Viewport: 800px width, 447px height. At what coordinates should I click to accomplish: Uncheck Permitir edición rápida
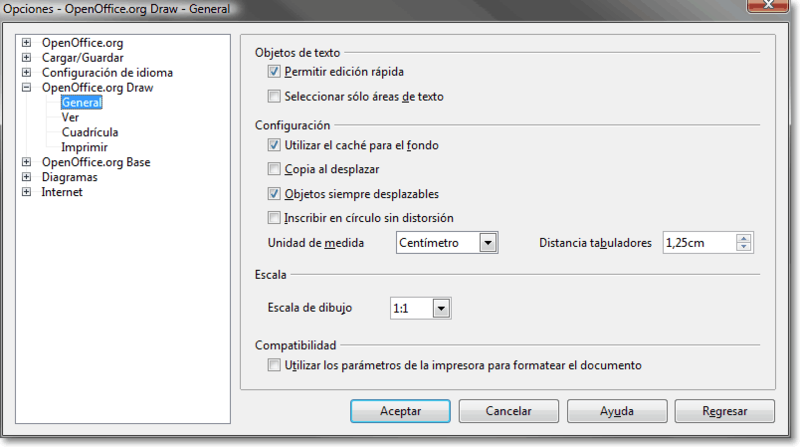tap(274, 71)
